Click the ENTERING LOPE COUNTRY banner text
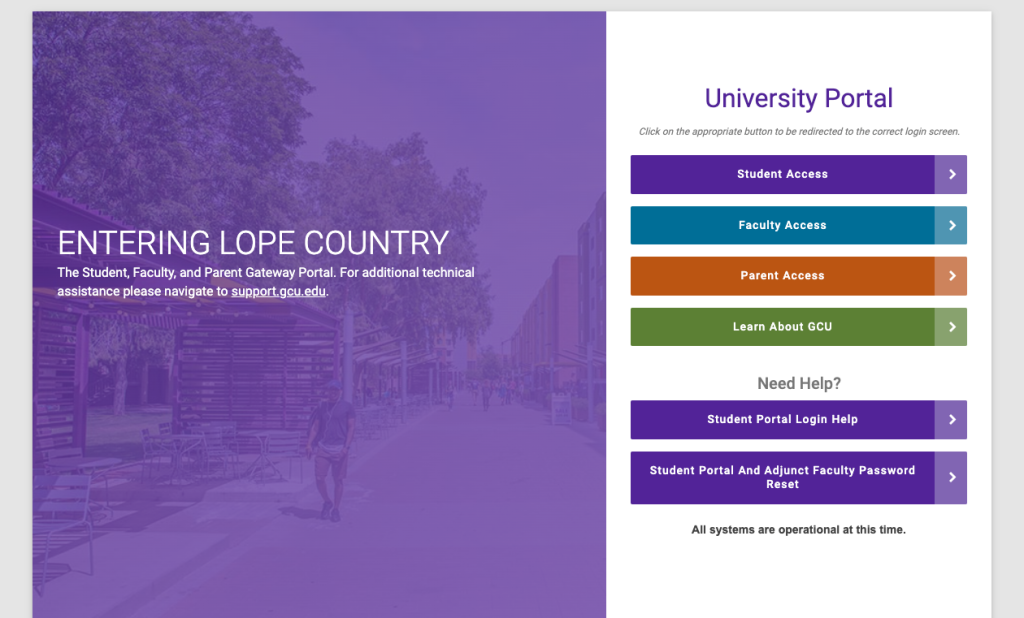This screenshot has width=1024, height=618. (253, 242)
